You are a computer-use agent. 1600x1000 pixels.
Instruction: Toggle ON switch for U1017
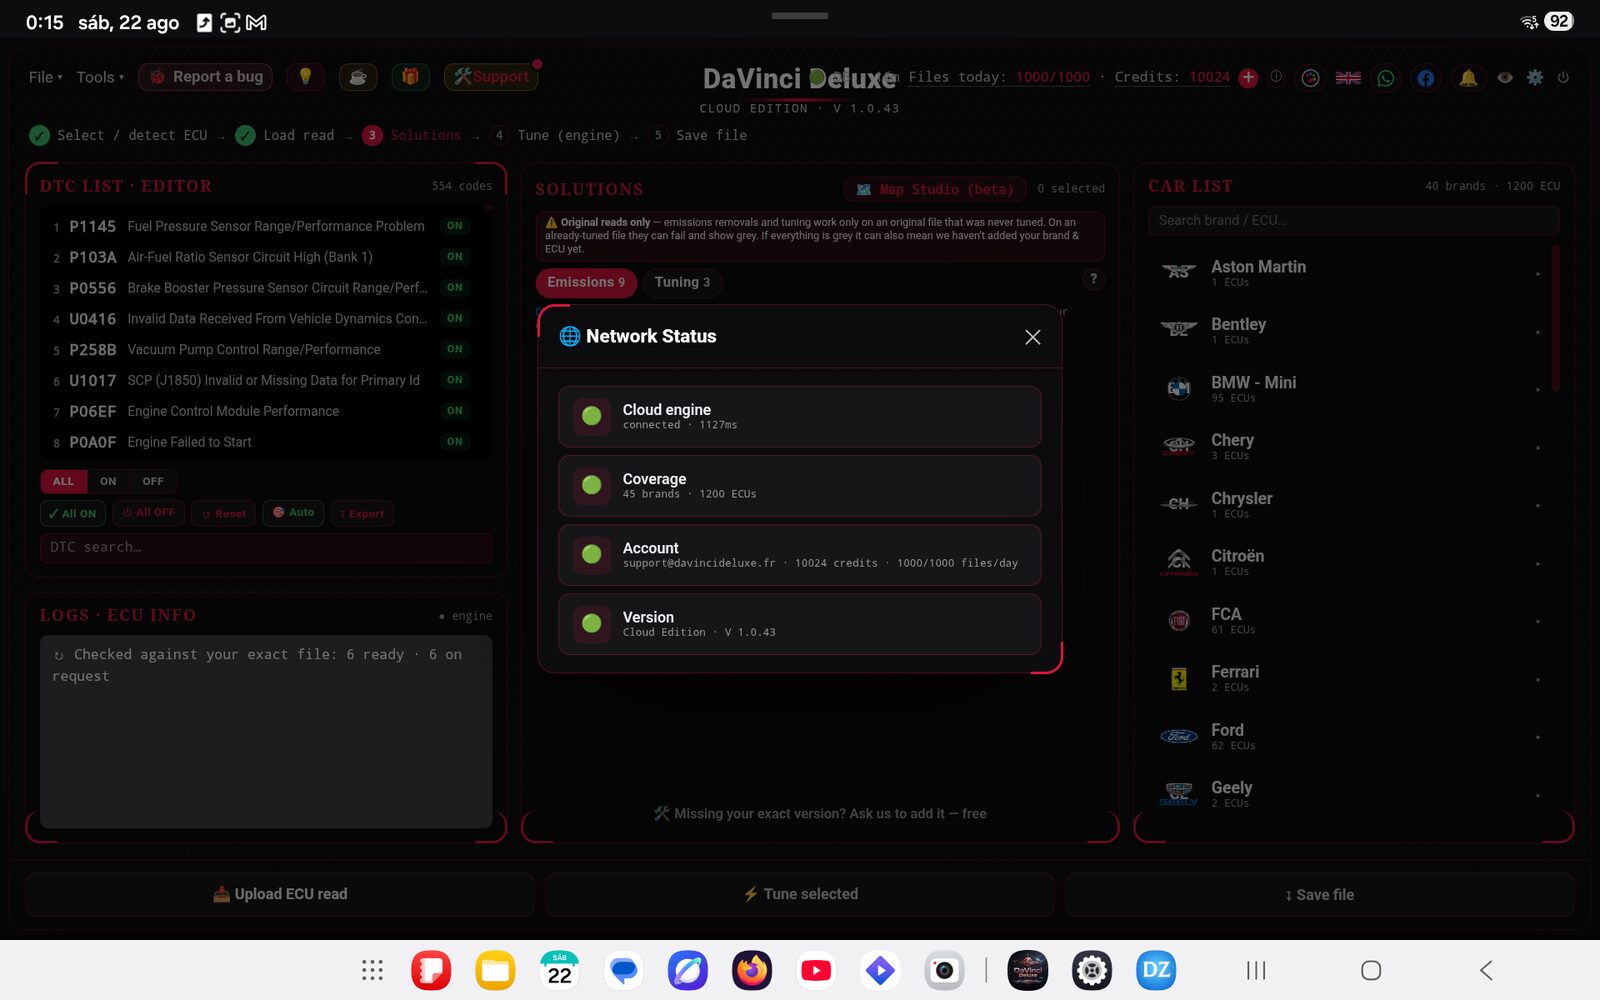click(x=455, y=380)
